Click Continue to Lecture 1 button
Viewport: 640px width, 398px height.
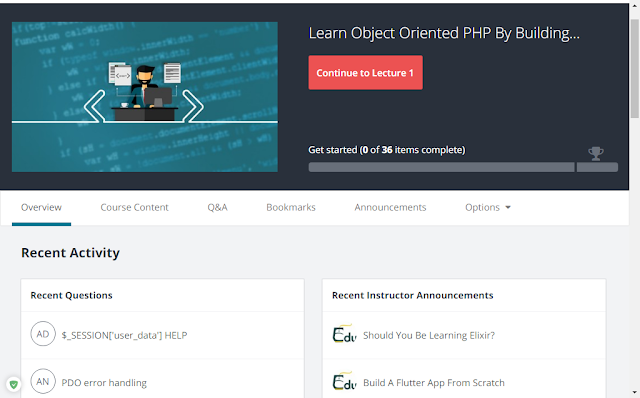point(365,73)
